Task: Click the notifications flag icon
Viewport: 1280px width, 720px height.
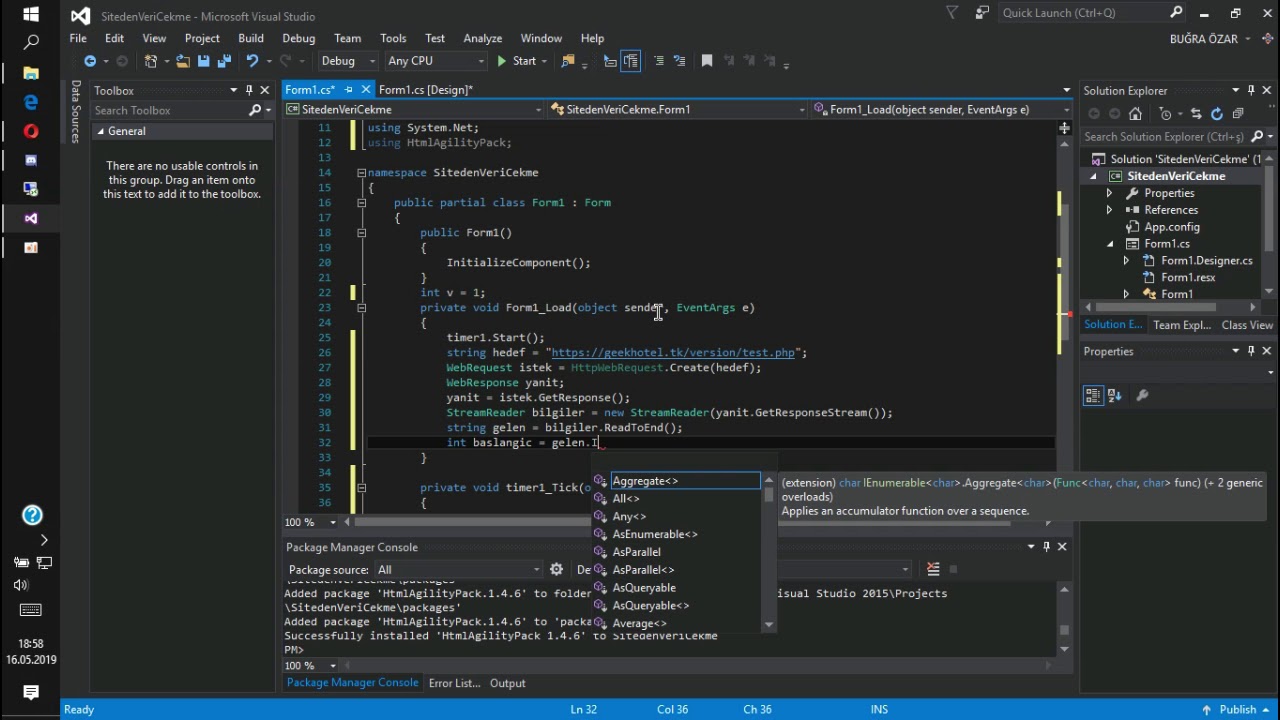Action: coord(950,13)
